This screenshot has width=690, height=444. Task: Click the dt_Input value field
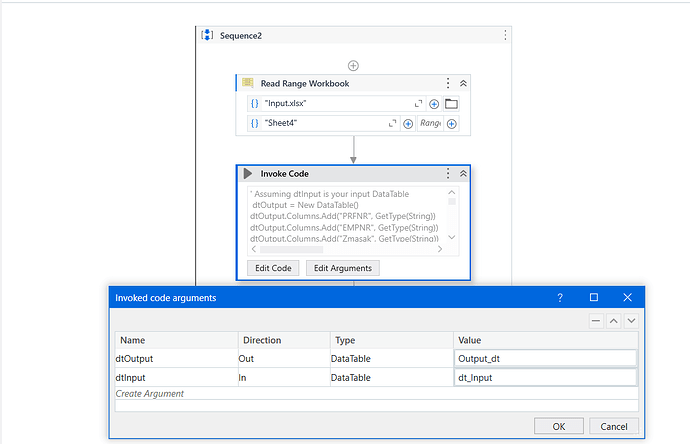(546, 378)
